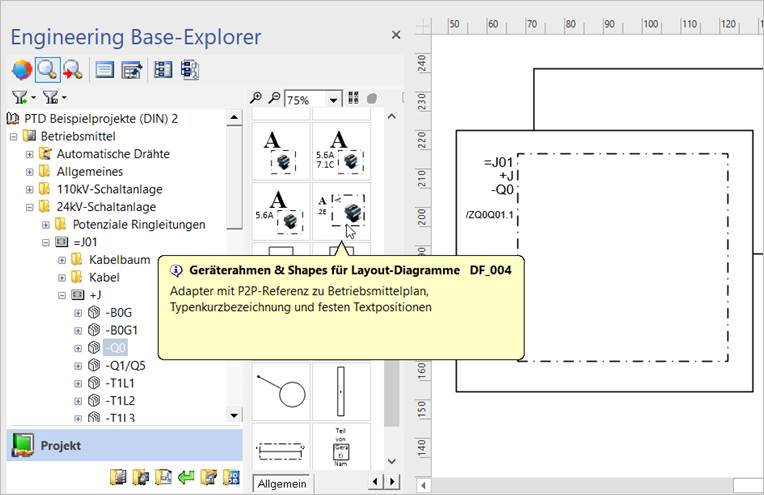764x495 pixels.
Task: Select shape with 5.6A 7.1C labels
Action: click(x=341, y=152)
